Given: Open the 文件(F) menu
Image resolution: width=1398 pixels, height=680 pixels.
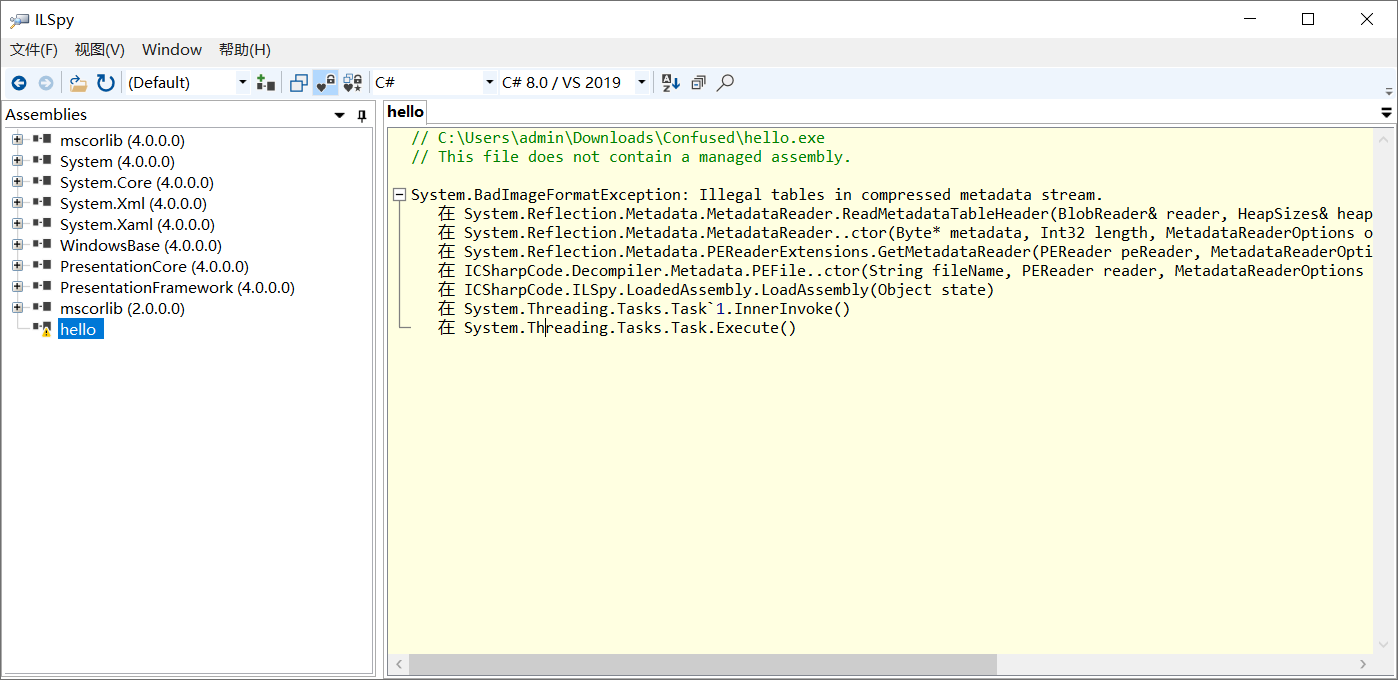Looking at the screenshot, I should click(34, 50).
